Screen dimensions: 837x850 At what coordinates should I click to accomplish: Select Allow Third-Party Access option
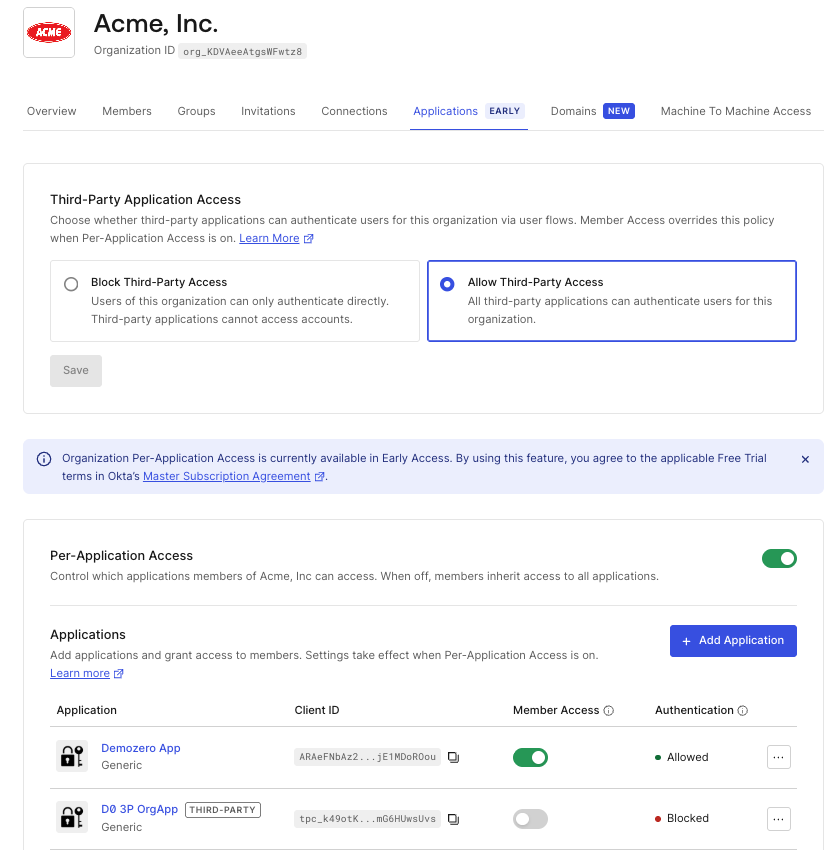(611, 301)
